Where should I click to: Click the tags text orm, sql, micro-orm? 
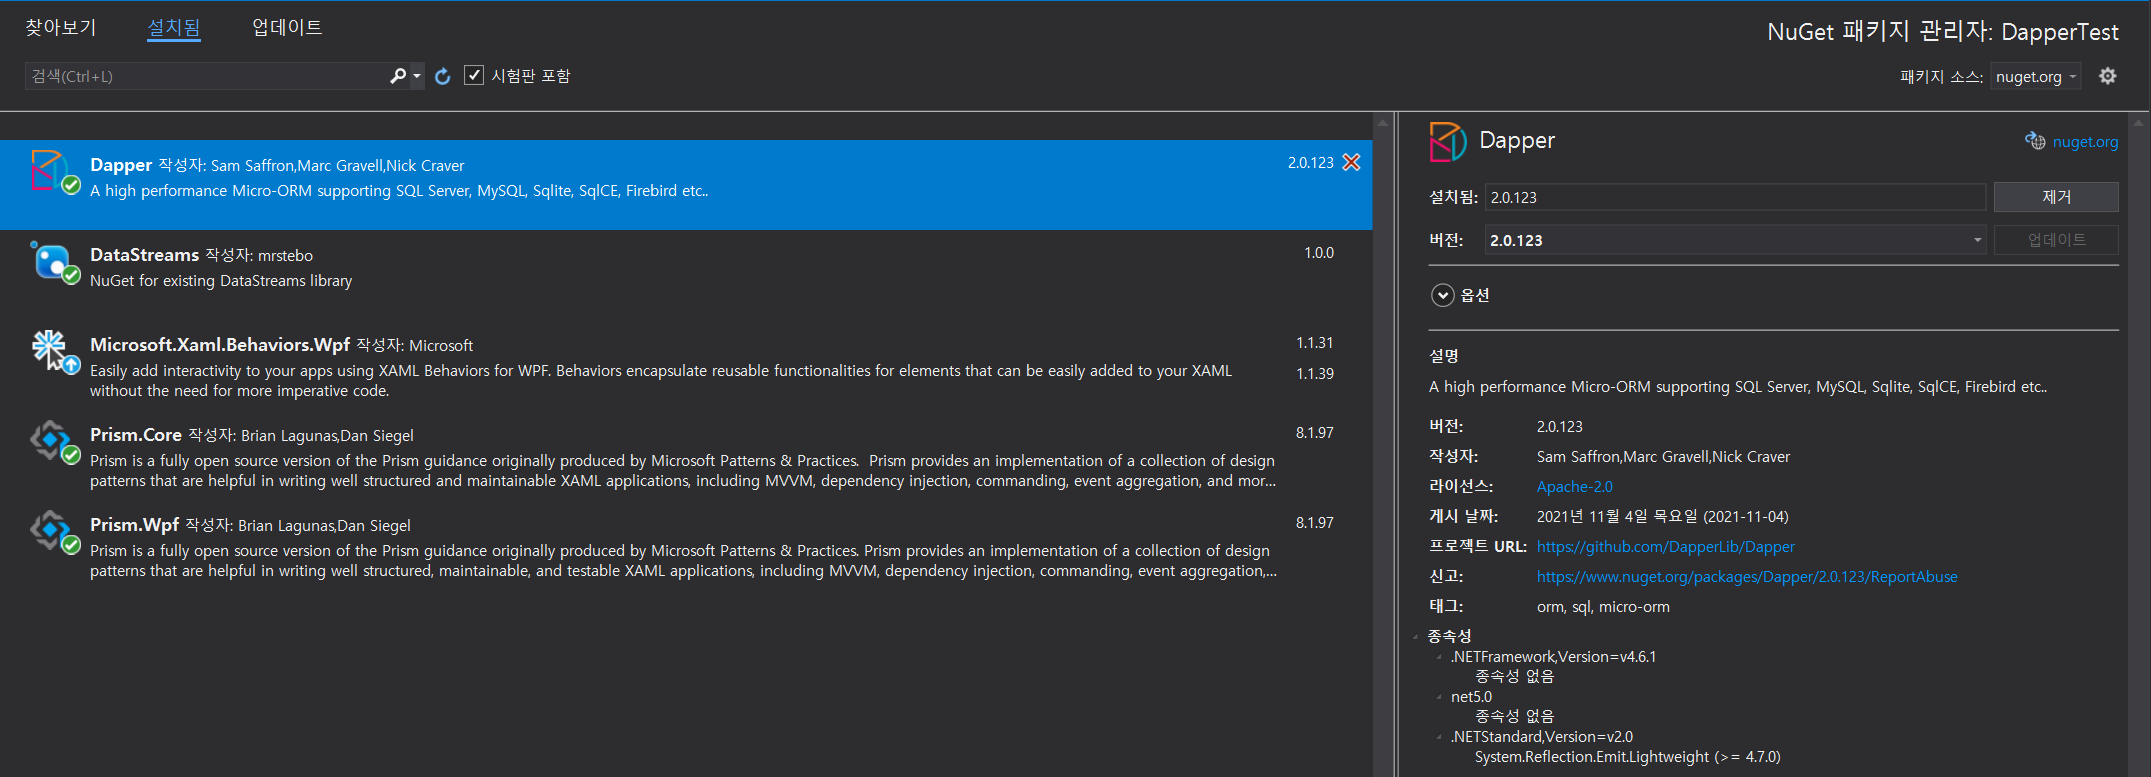point(1603,607)
